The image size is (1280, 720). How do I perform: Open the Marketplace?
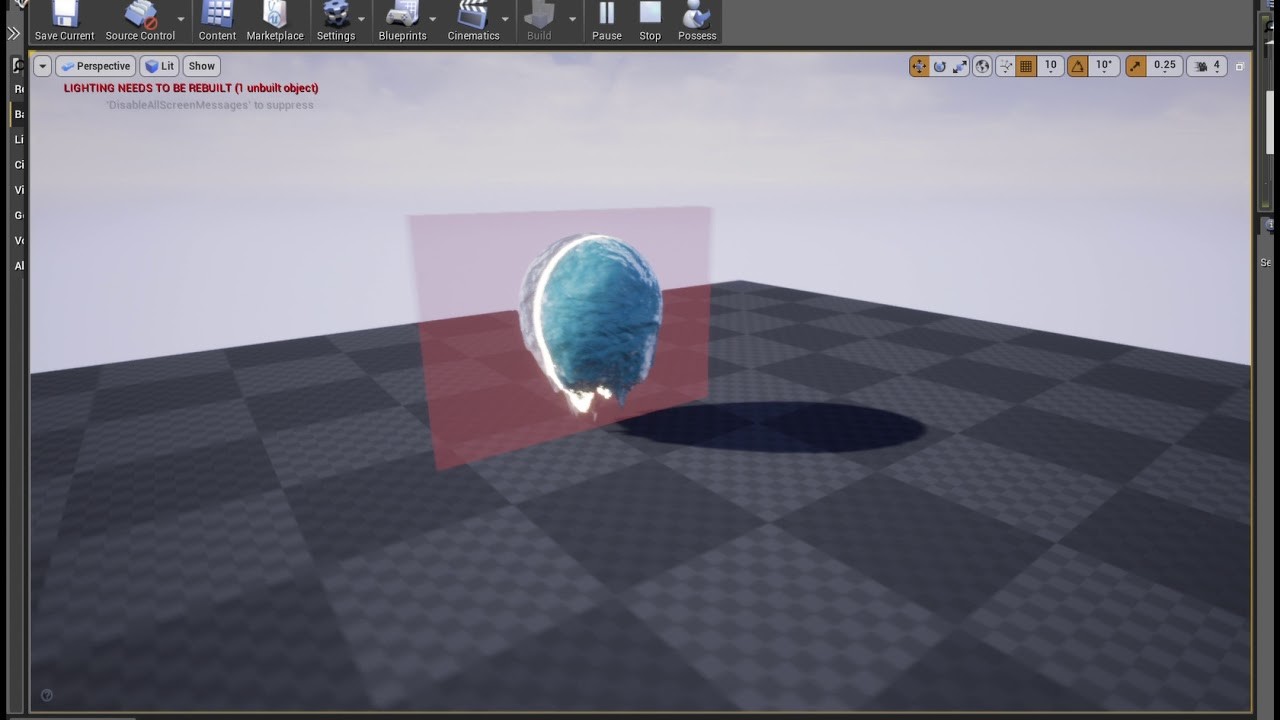coord(275,20)
